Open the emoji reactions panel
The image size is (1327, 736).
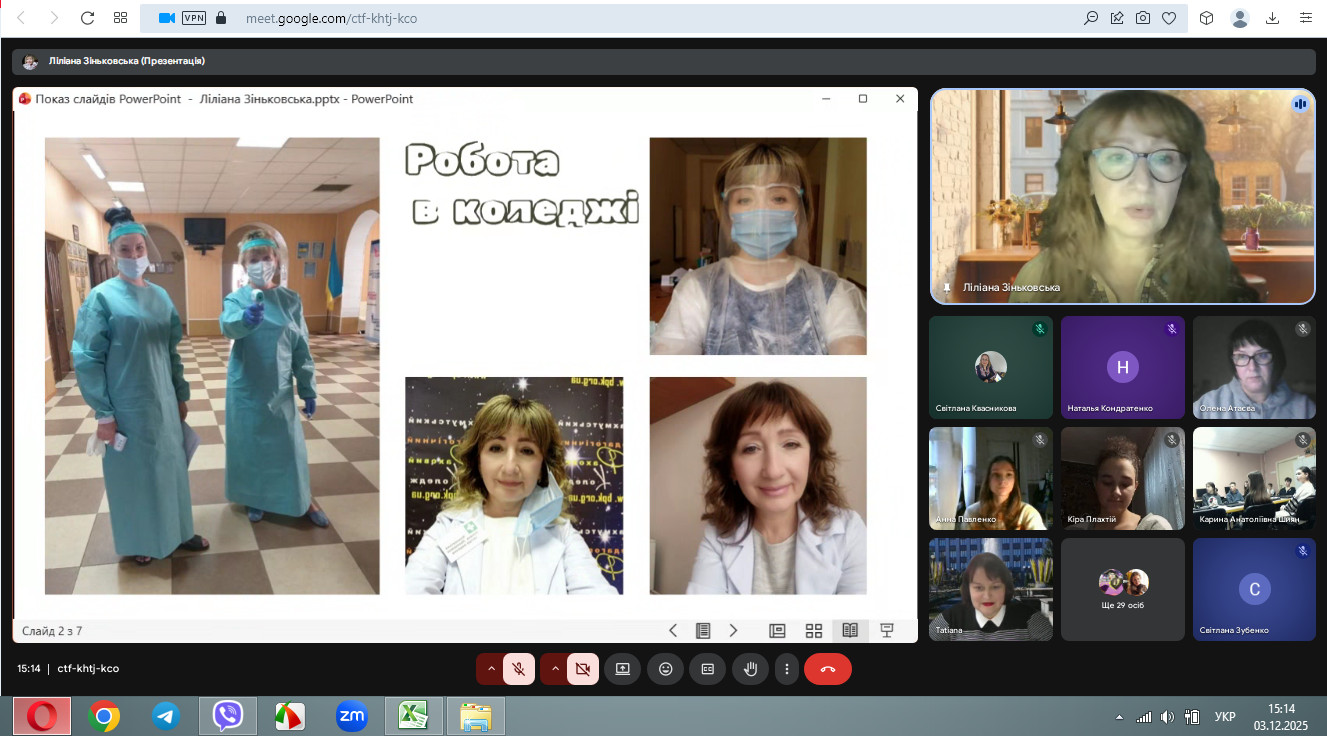click(x=665, y=669)
